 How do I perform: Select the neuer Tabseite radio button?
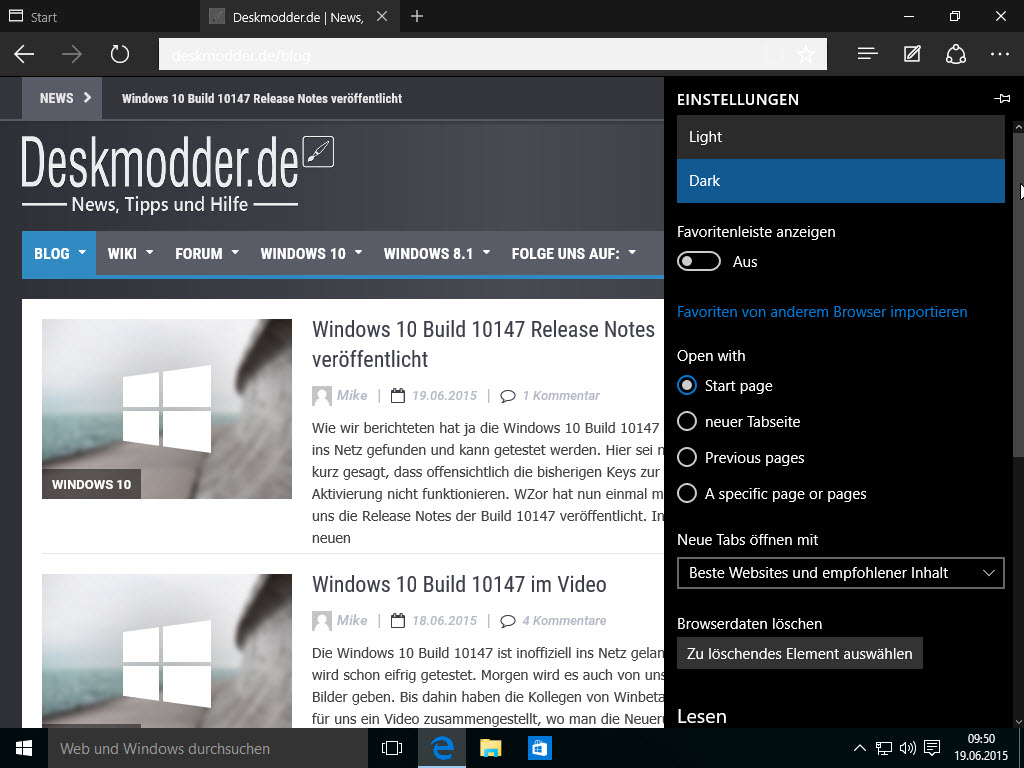pos(687,421)
